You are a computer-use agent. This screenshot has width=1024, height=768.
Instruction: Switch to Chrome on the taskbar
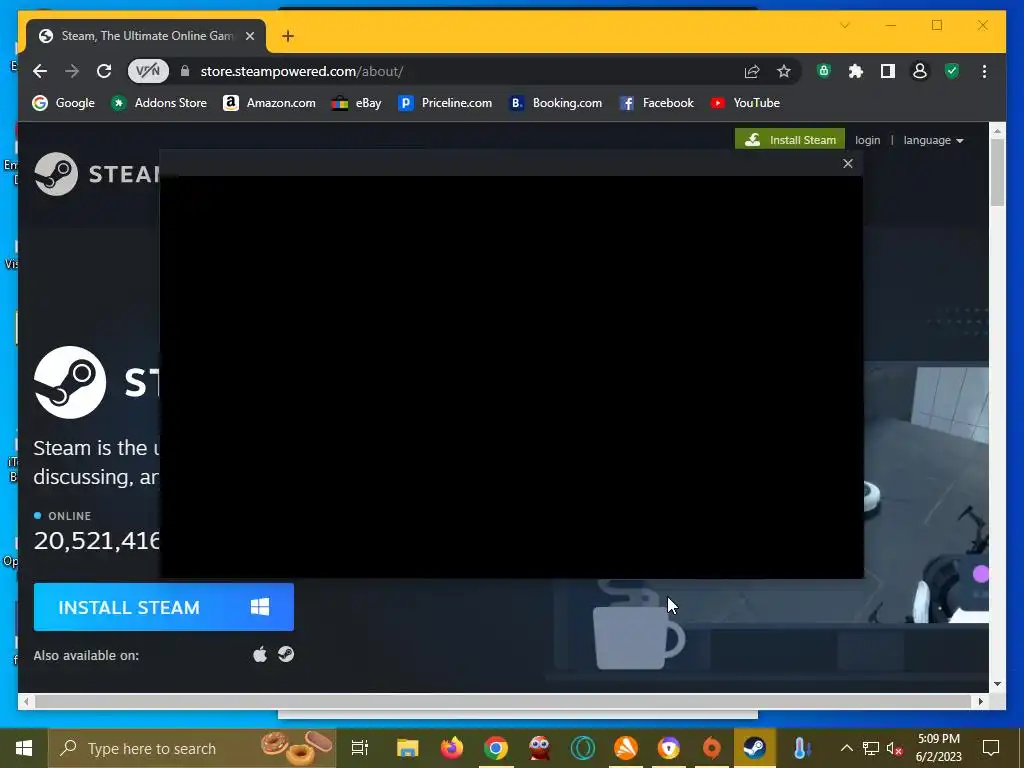point(496,748)
